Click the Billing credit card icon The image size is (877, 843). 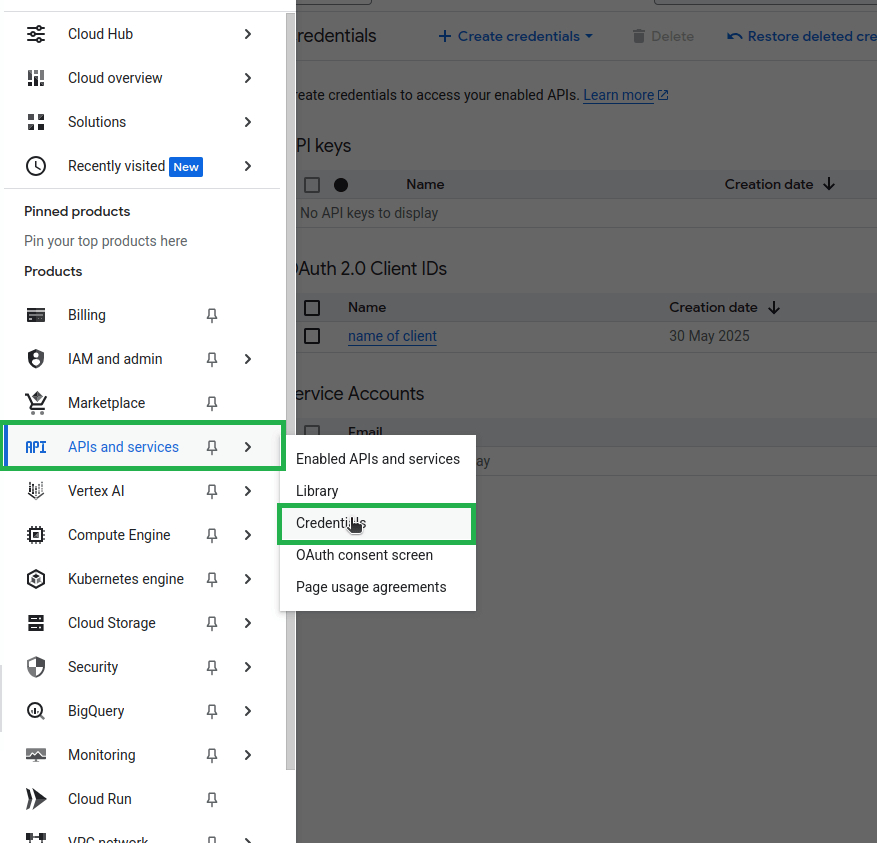36,315
